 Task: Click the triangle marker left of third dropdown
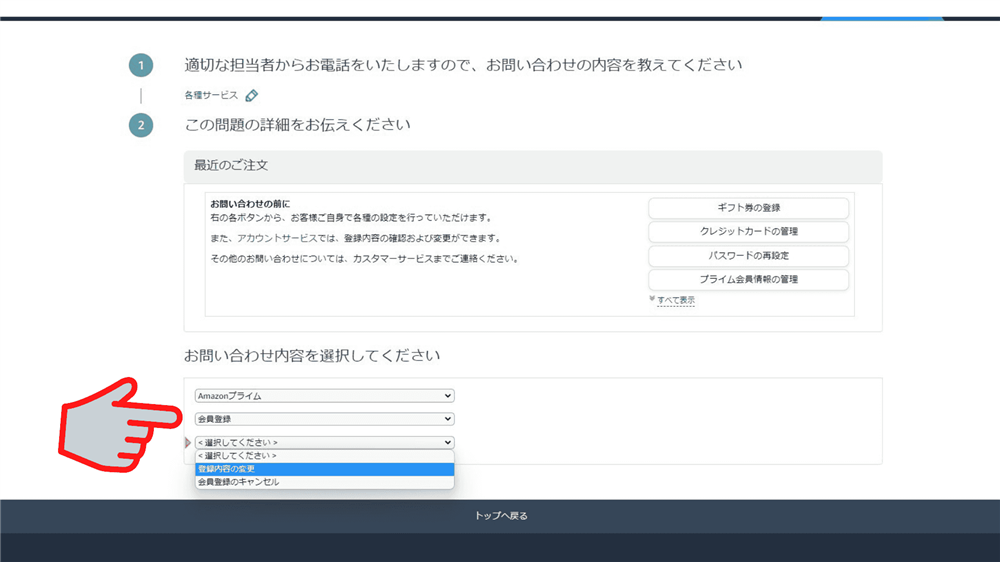pyautogui.click(x=188, y=442)
